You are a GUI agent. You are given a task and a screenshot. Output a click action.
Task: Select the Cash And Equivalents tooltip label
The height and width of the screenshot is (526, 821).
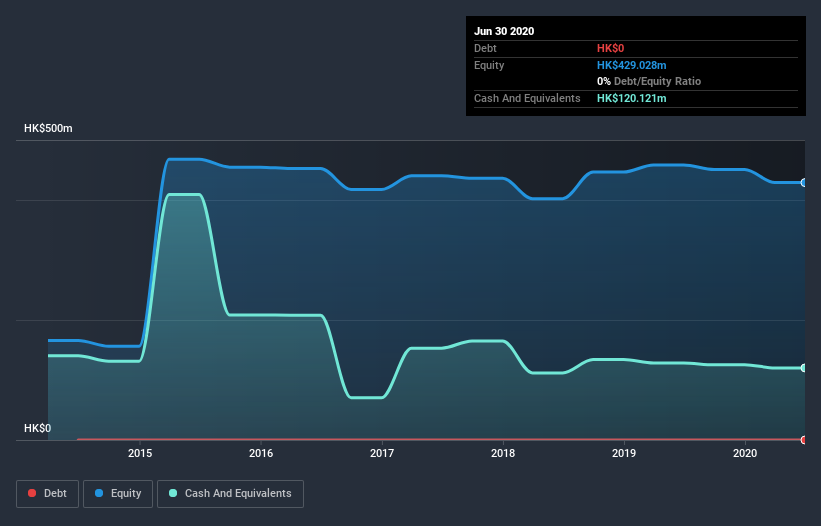(527, 98)
